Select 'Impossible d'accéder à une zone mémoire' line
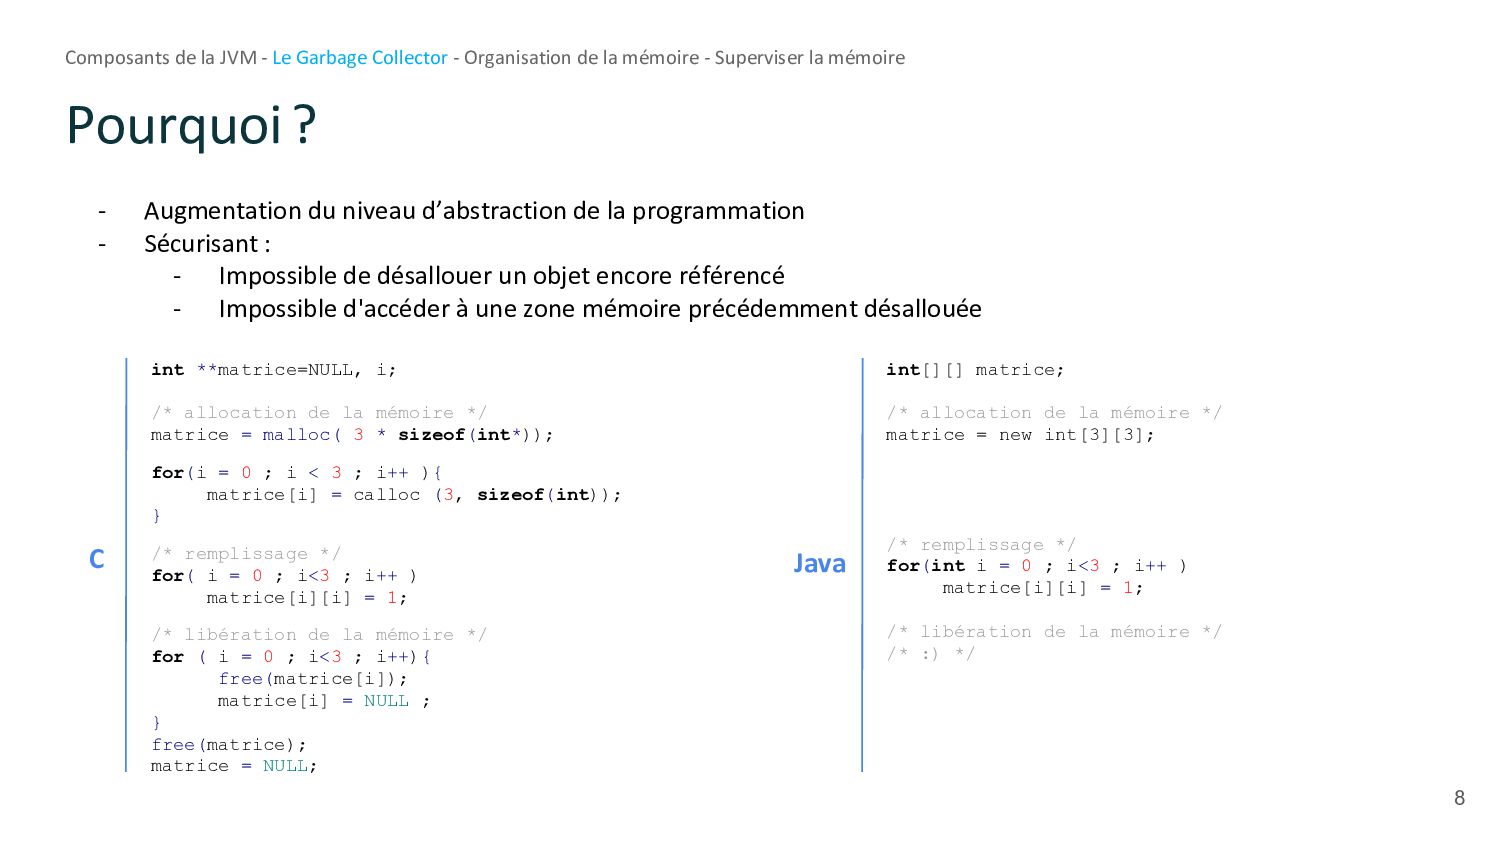 600,309
